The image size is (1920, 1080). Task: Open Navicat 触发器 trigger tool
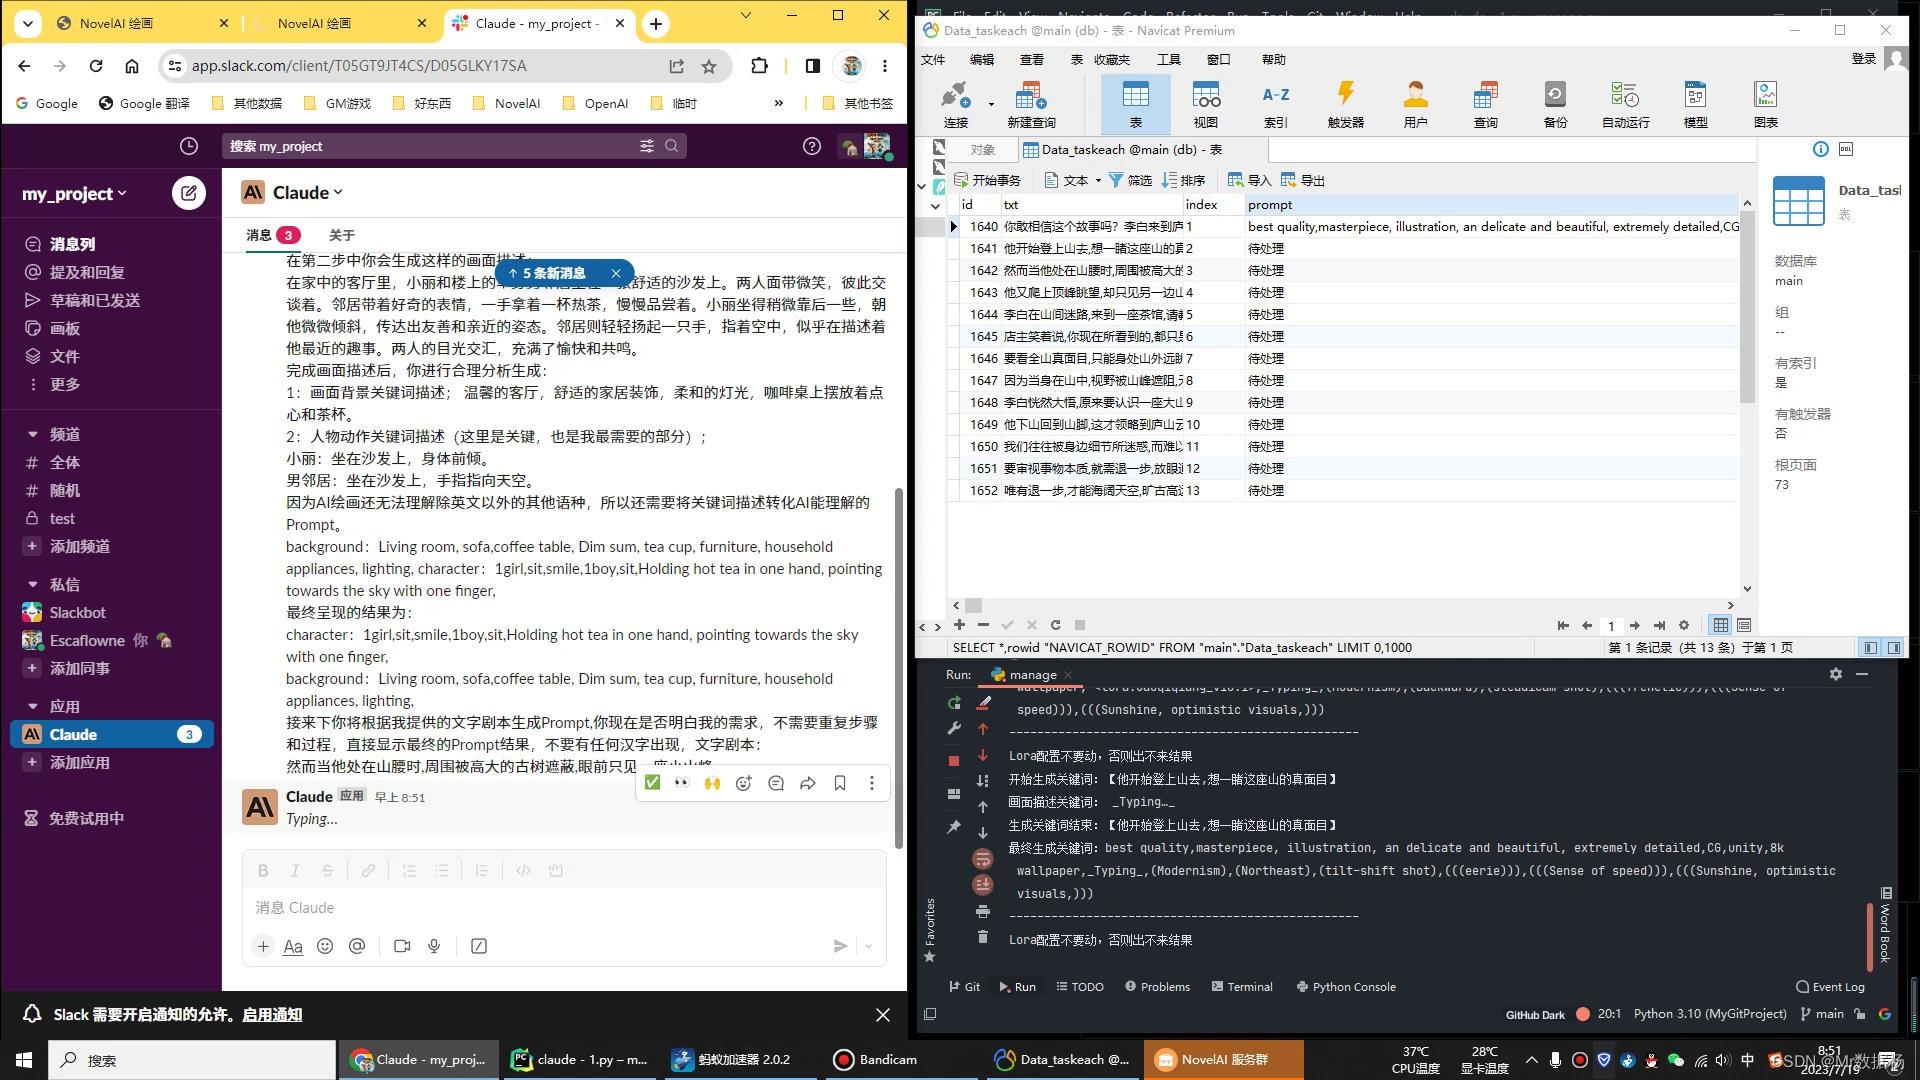pos(1346,104)
